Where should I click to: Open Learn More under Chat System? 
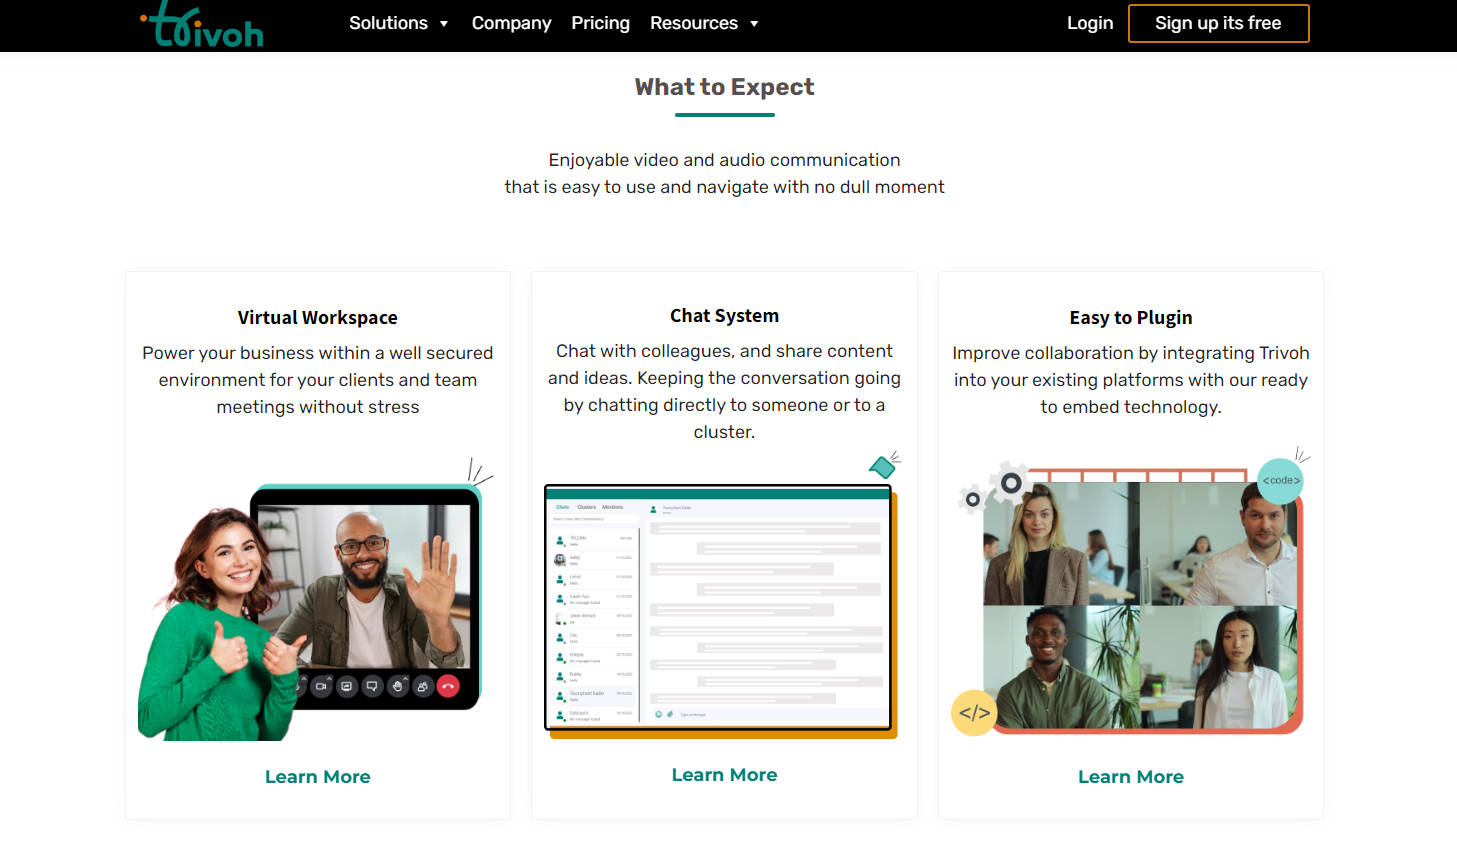(724, 775)
